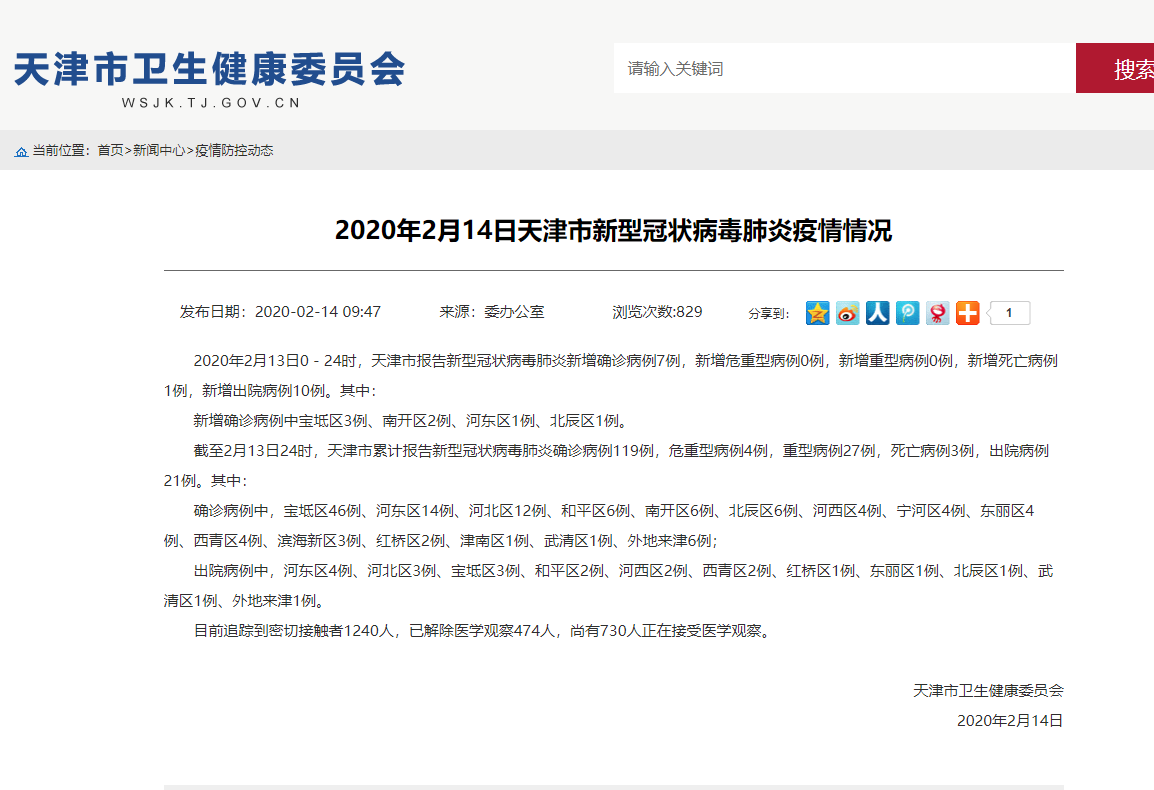1154x790 pixels.
Task: Open 新闻中心 breadcrumb link
Action: pyautogui.click(x=159, y=151)
